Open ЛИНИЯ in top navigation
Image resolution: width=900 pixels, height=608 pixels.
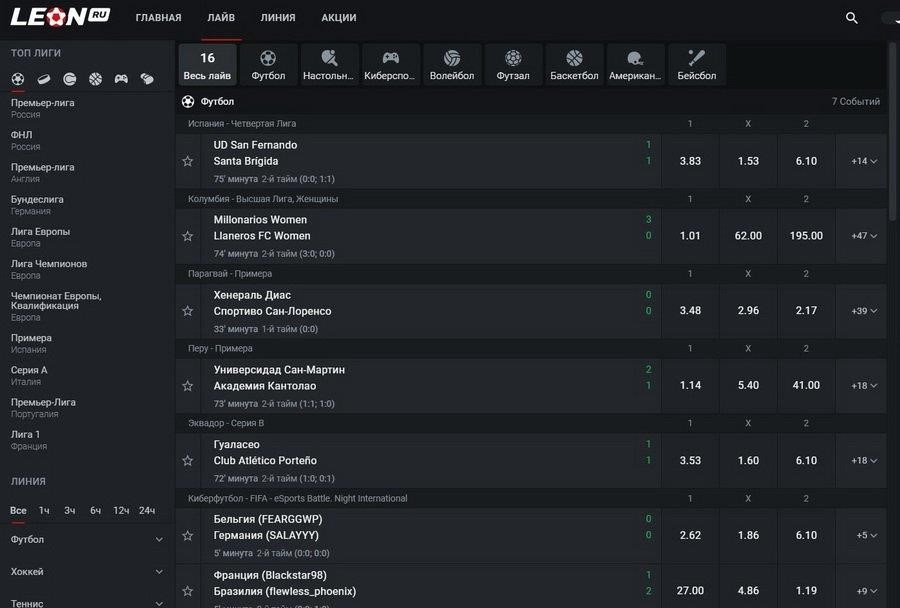click(x=278, y=18)
